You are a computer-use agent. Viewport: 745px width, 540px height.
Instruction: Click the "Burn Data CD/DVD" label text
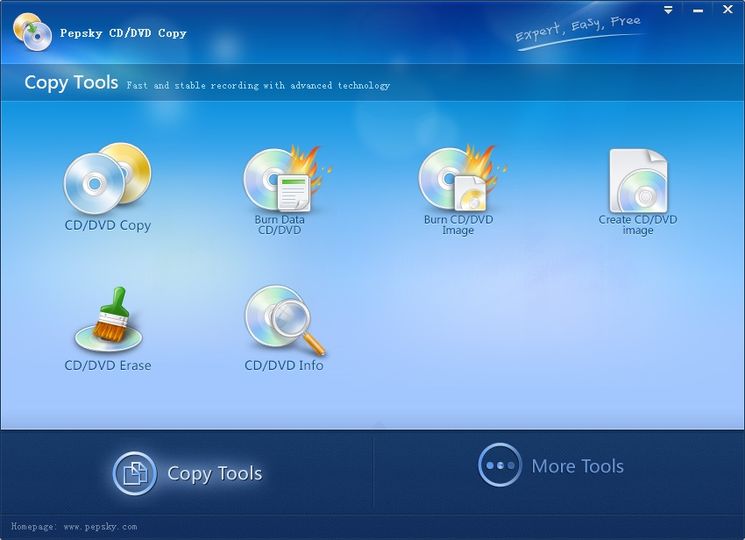coord(279,225)
